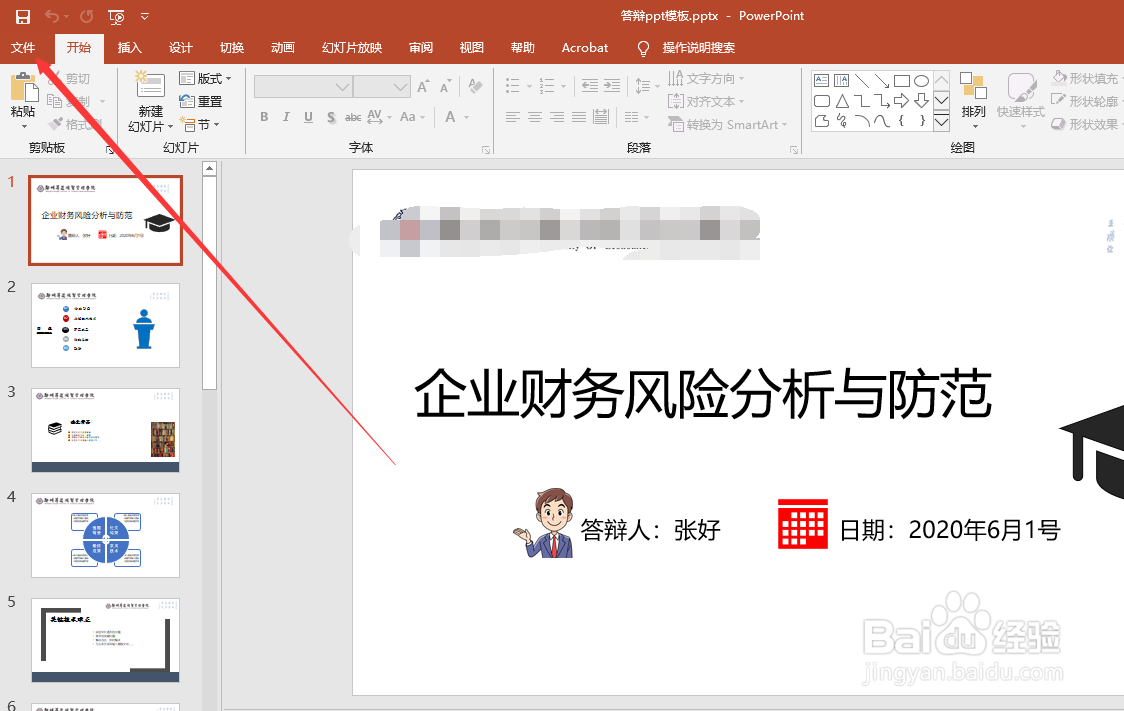1124x711 pixels.
Task: Select the down arrow shape
Action: (x=922, y=101)
